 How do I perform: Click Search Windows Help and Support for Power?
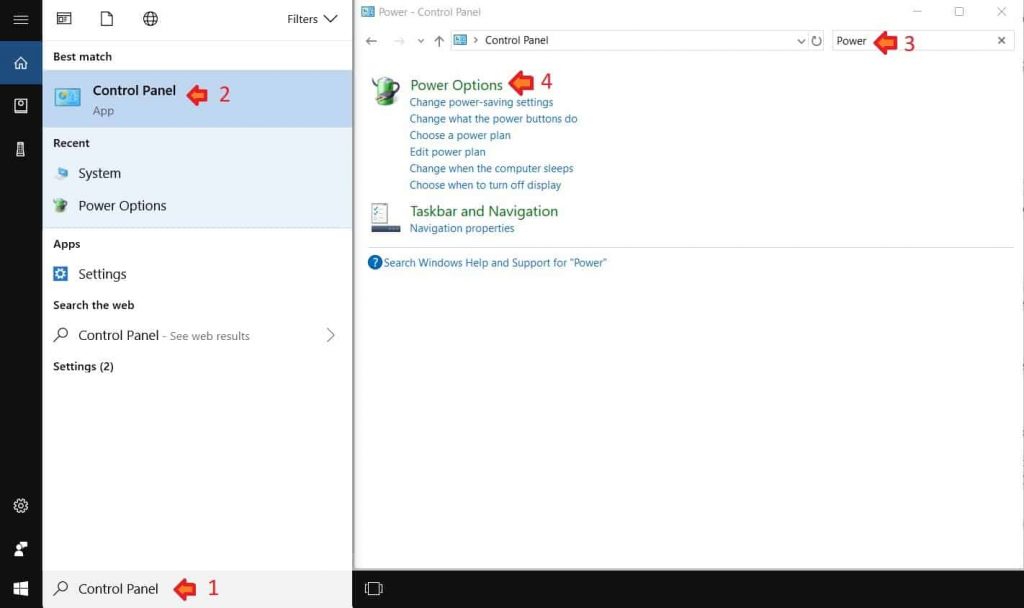(x=492, y=263)
